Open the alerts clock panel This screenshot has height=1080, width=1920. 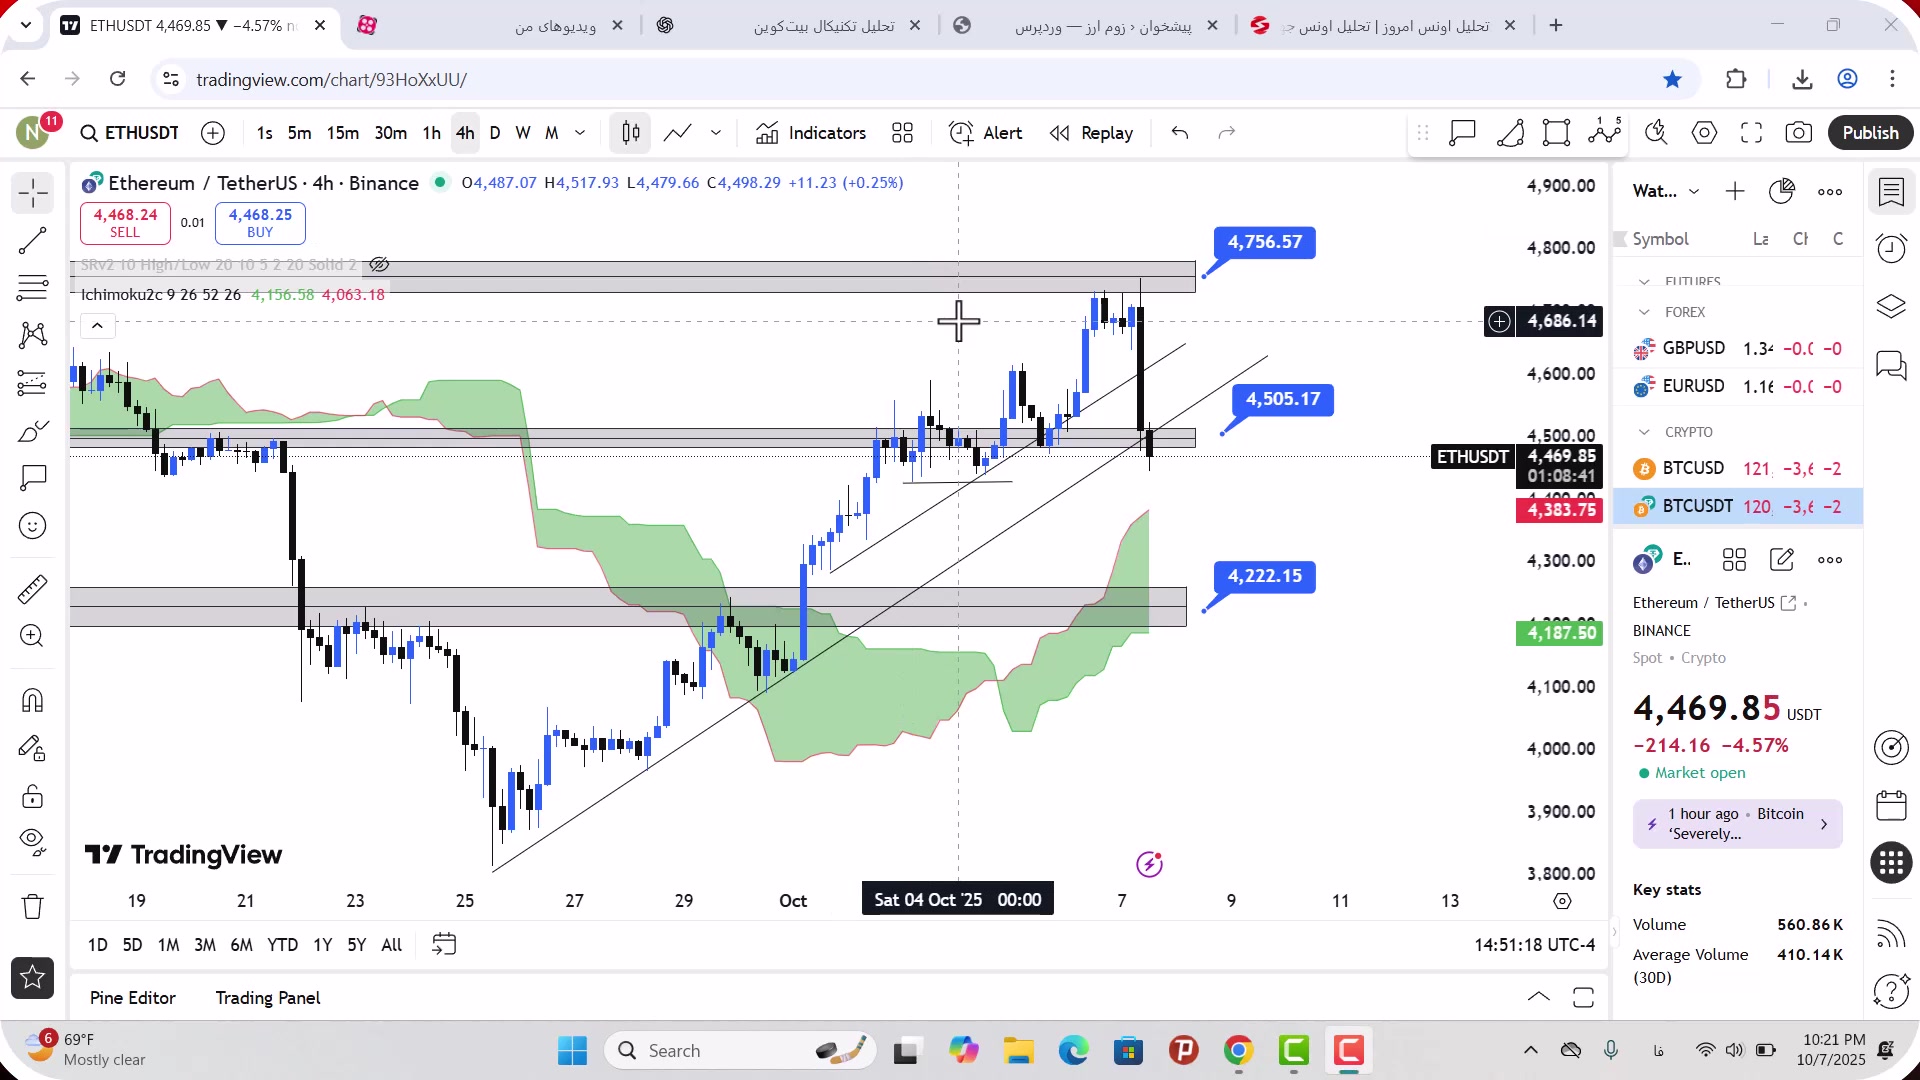(x=1891, y=249)
